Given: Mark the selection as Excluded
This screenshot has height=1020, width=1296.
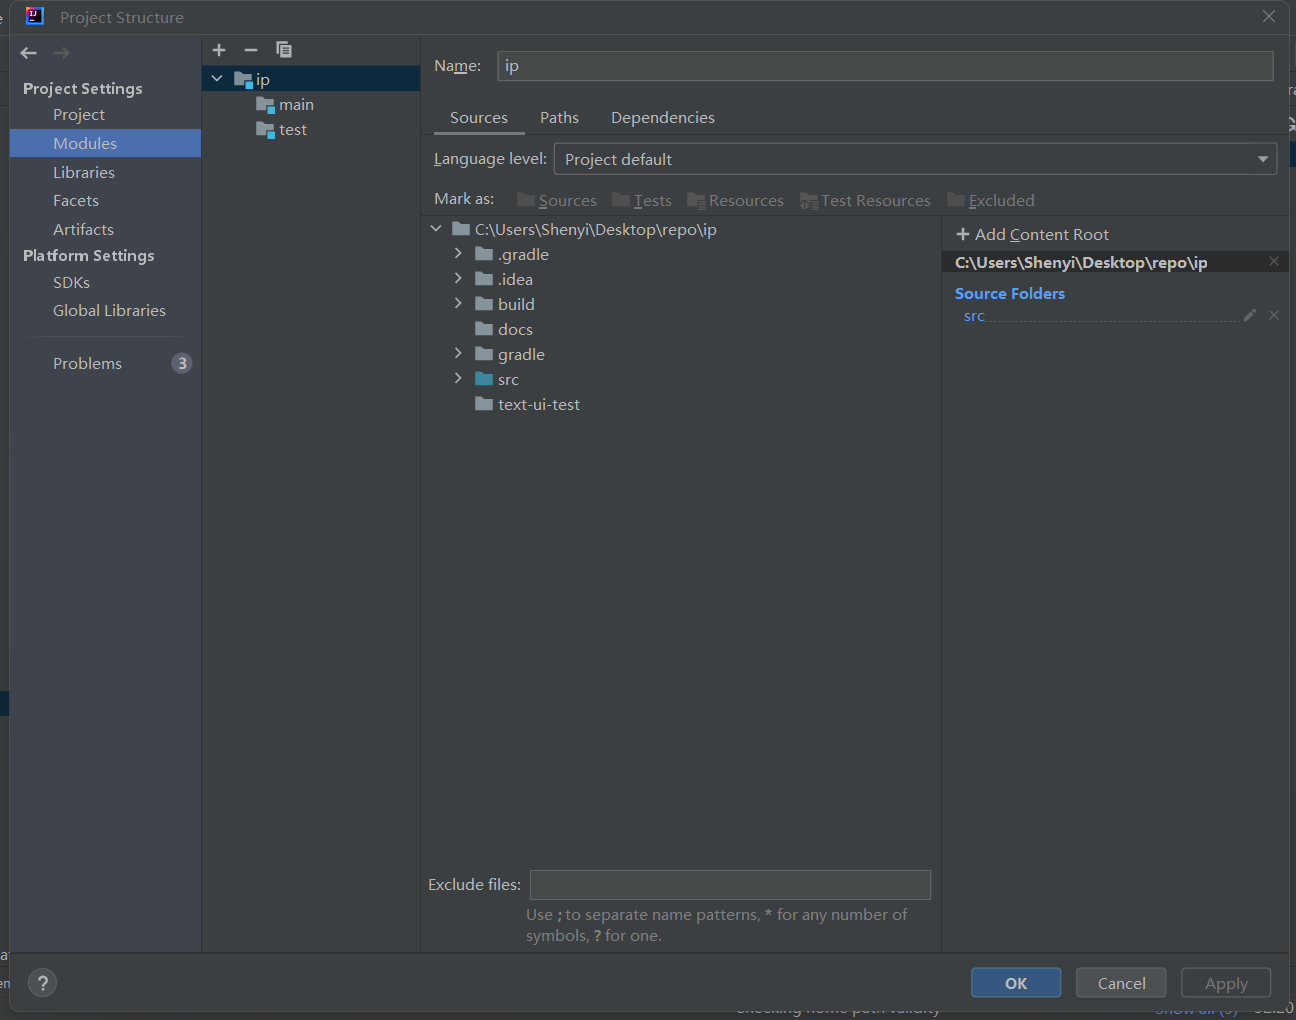Looking at the screenshot, I should (990, 200).
